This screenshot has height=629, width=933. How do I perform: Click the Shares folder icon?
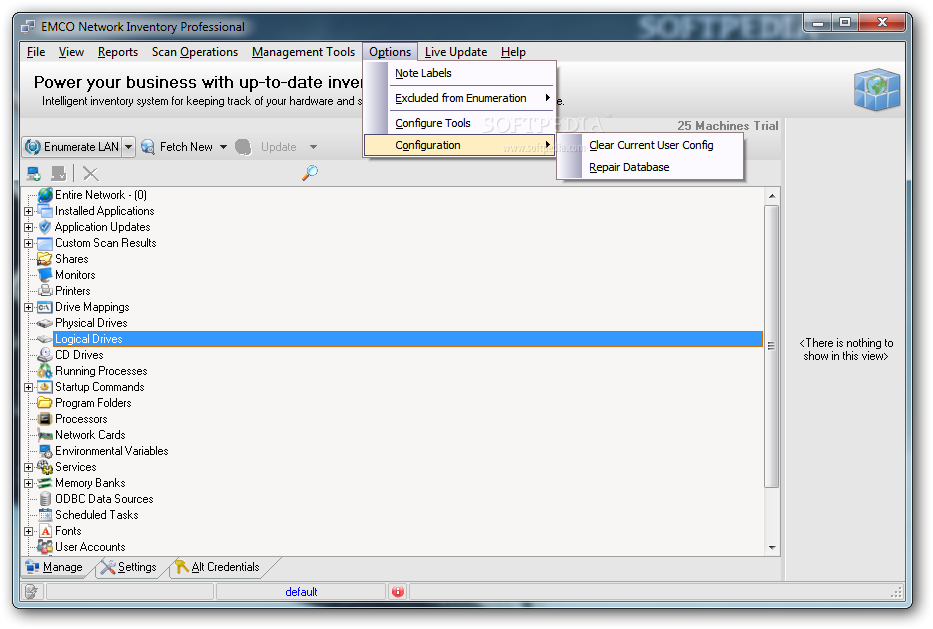(45, 259)
